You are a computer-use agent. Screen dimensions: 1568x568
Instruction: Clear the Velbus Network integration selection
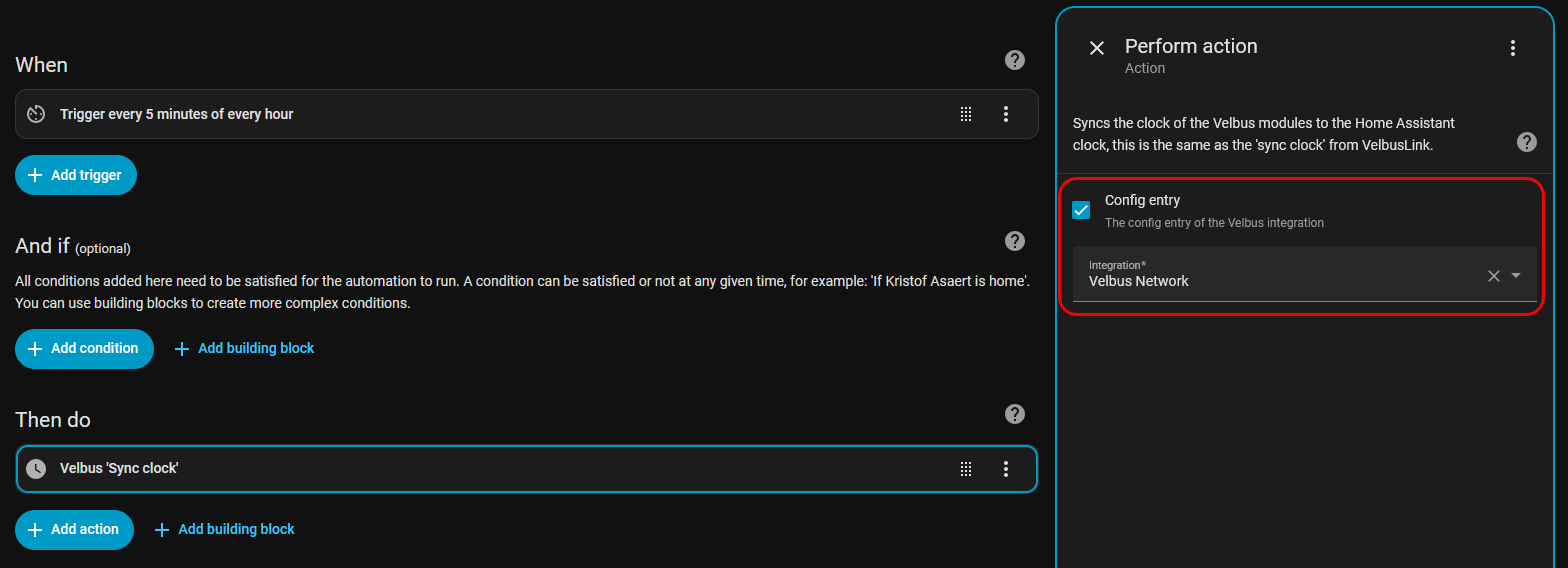(x=1493, y=276)
